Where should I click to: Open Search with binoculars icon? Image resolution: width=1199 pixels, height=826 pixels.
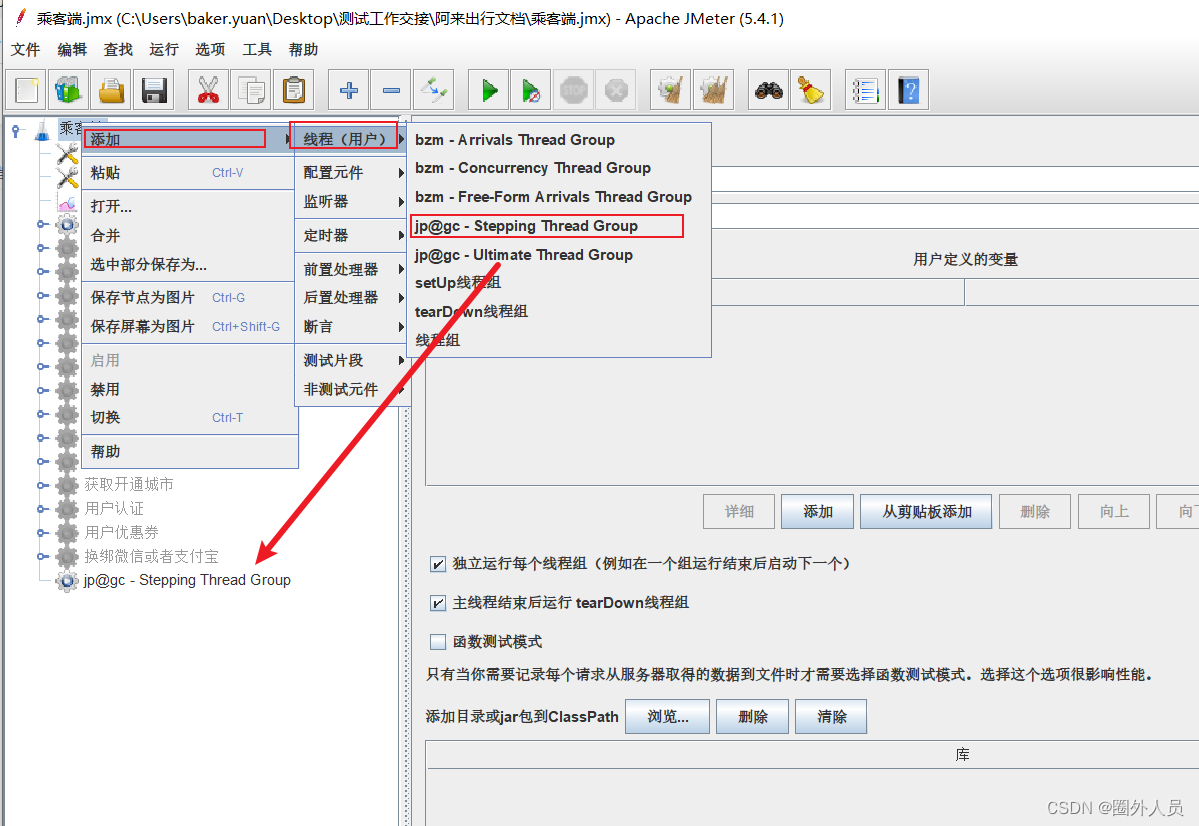tap(768, 90)
